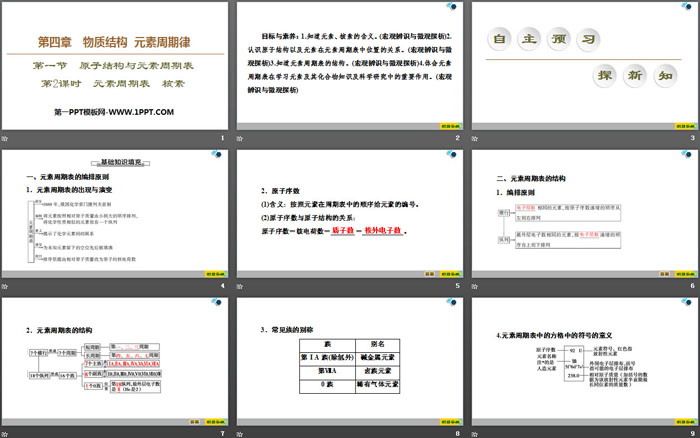Screen dimensions: 700x438
Task: Click slide number 6 label
Action: [x=692, y=286]
